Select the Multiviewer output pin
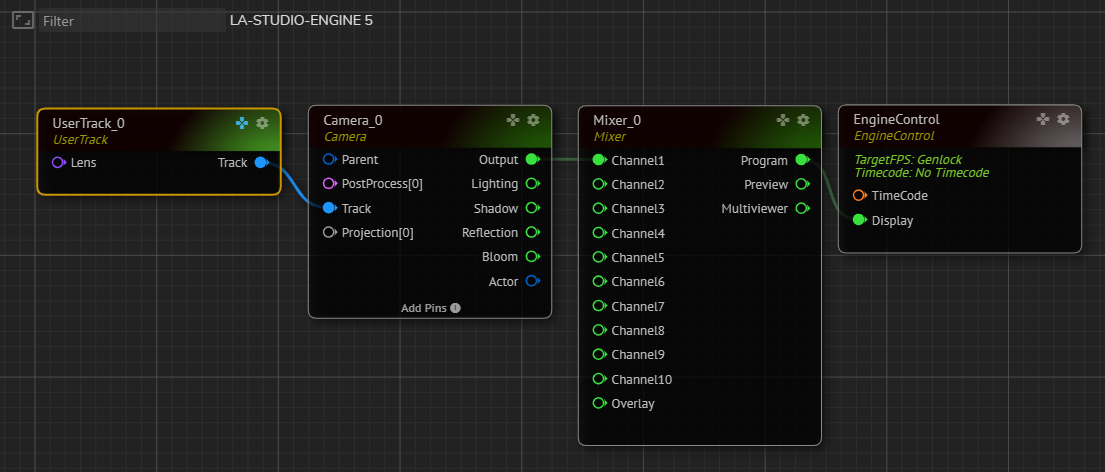The width and height of the screenshot is (1105, 472). (802, 209)
